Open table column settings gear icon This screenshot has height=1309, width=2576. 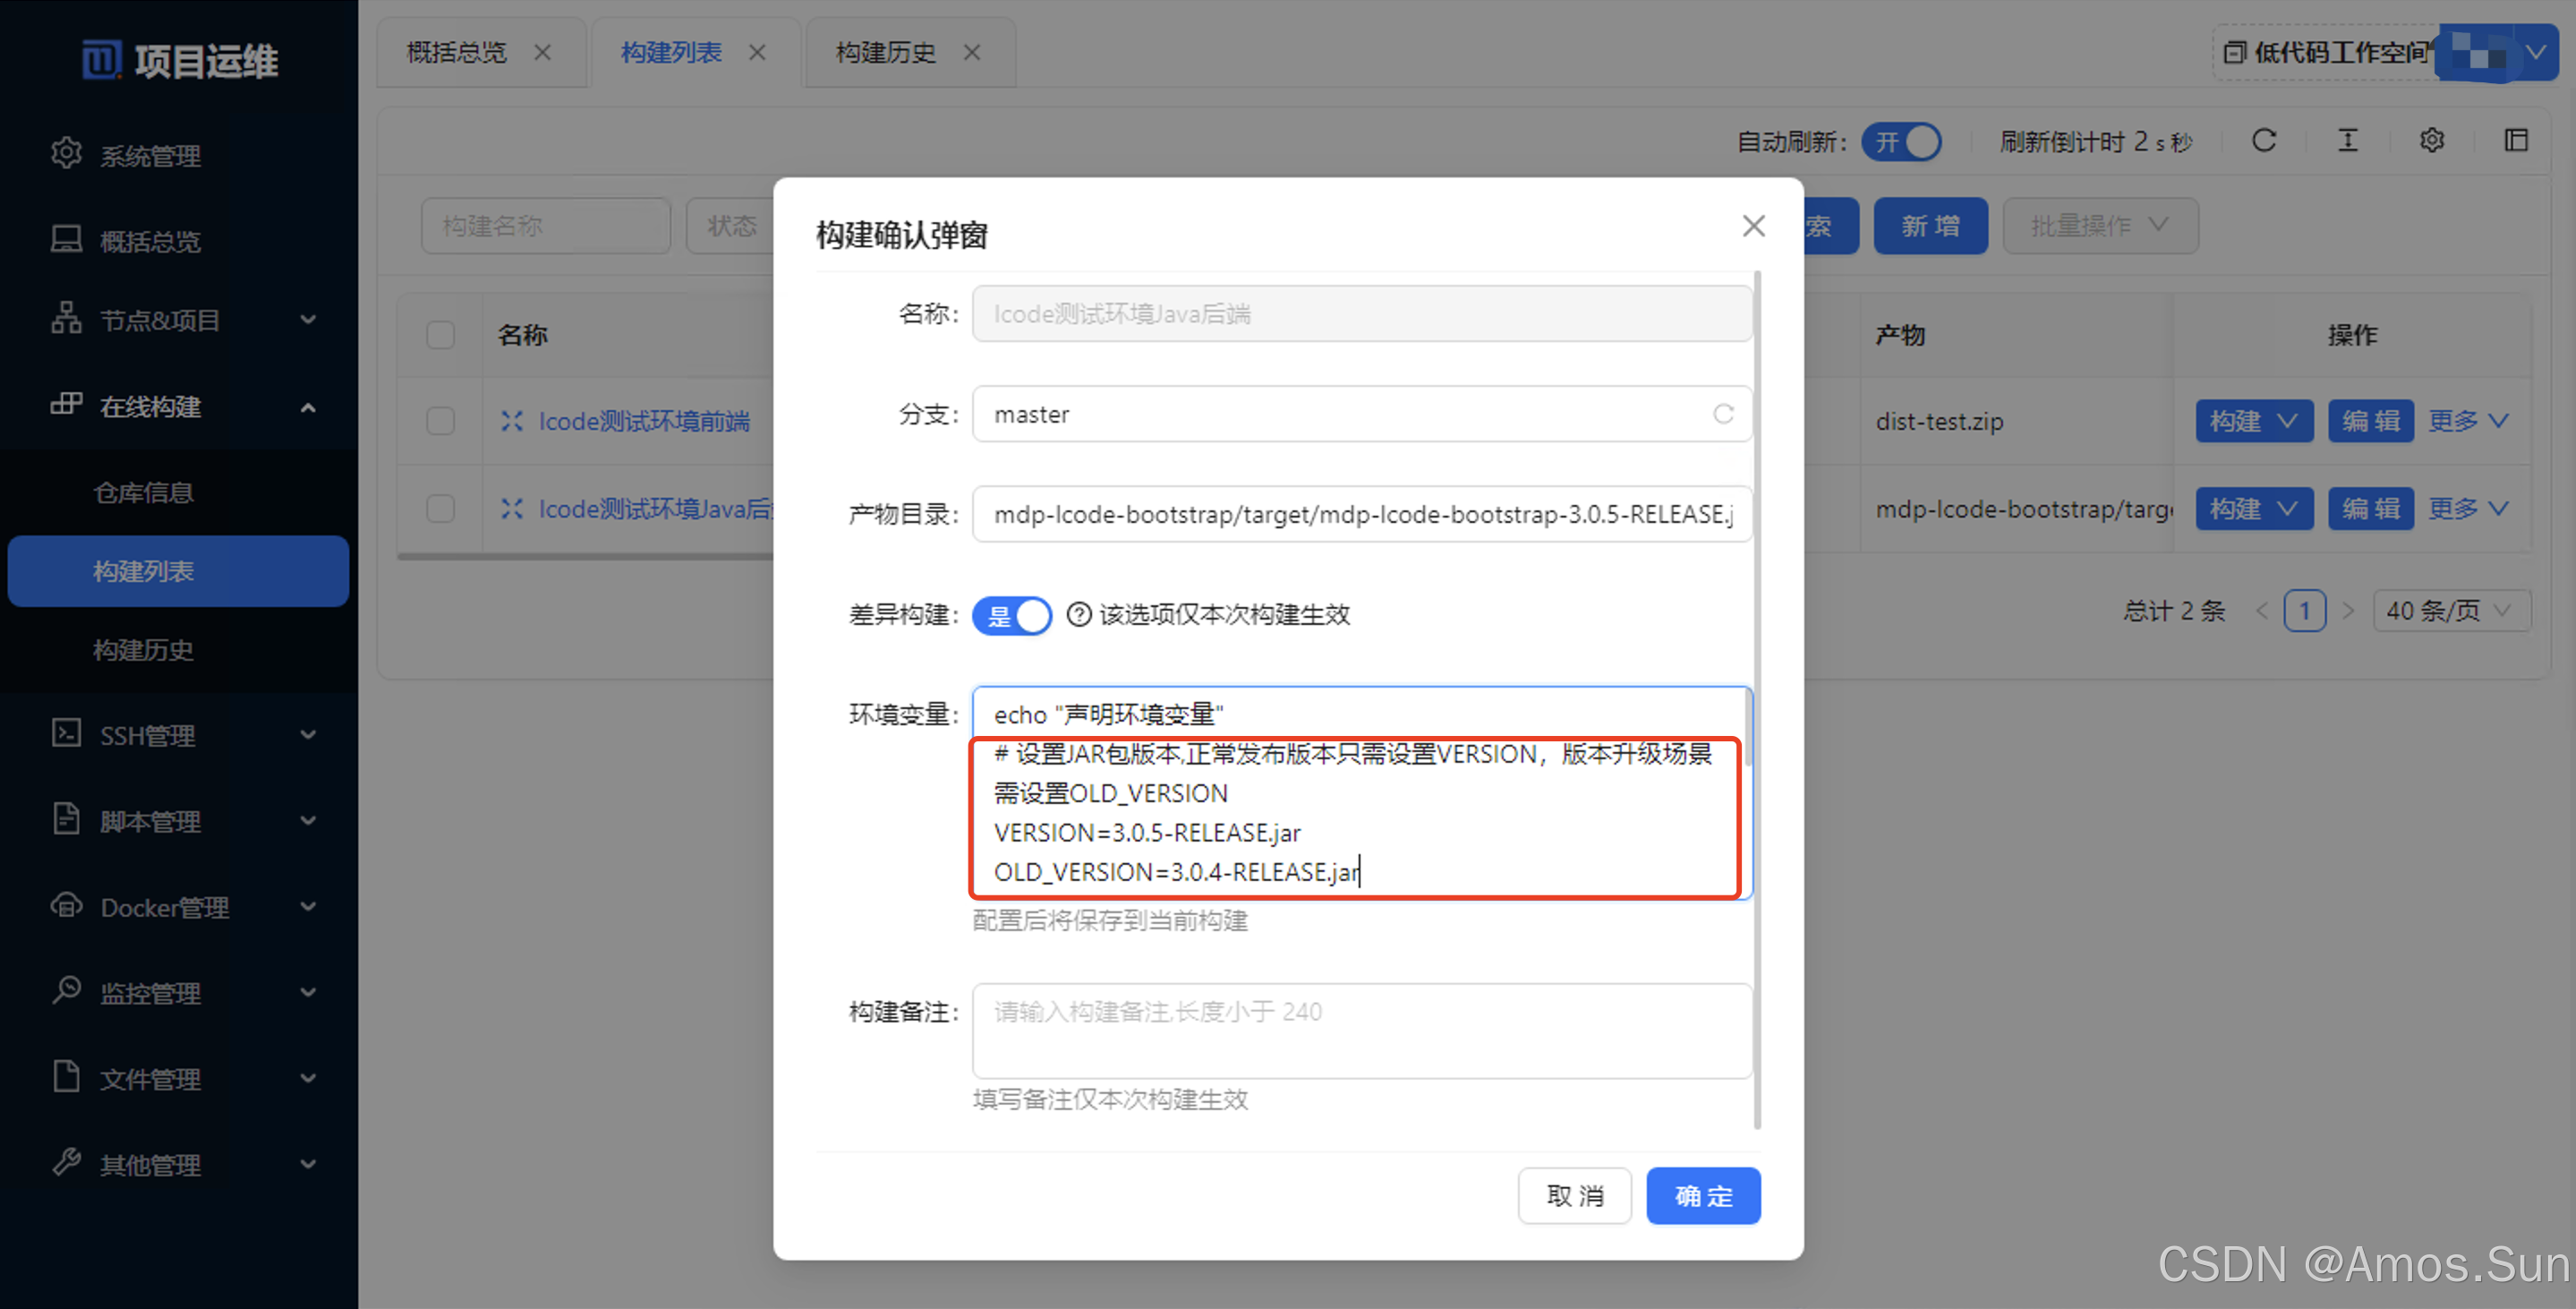(2431, 141)
